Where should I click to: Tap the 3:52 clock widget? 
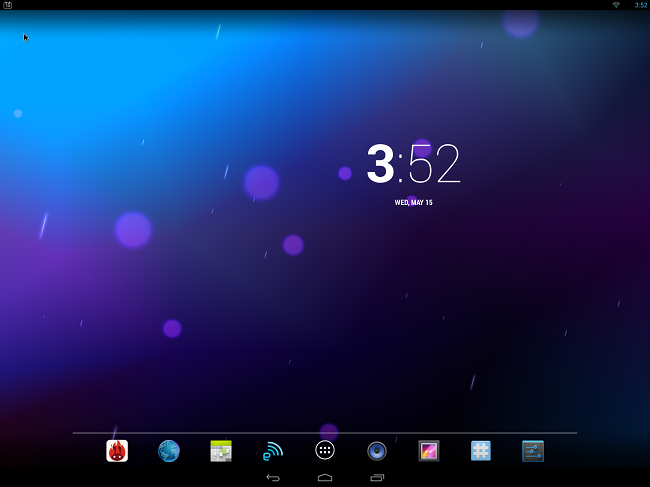coord(413,165)
